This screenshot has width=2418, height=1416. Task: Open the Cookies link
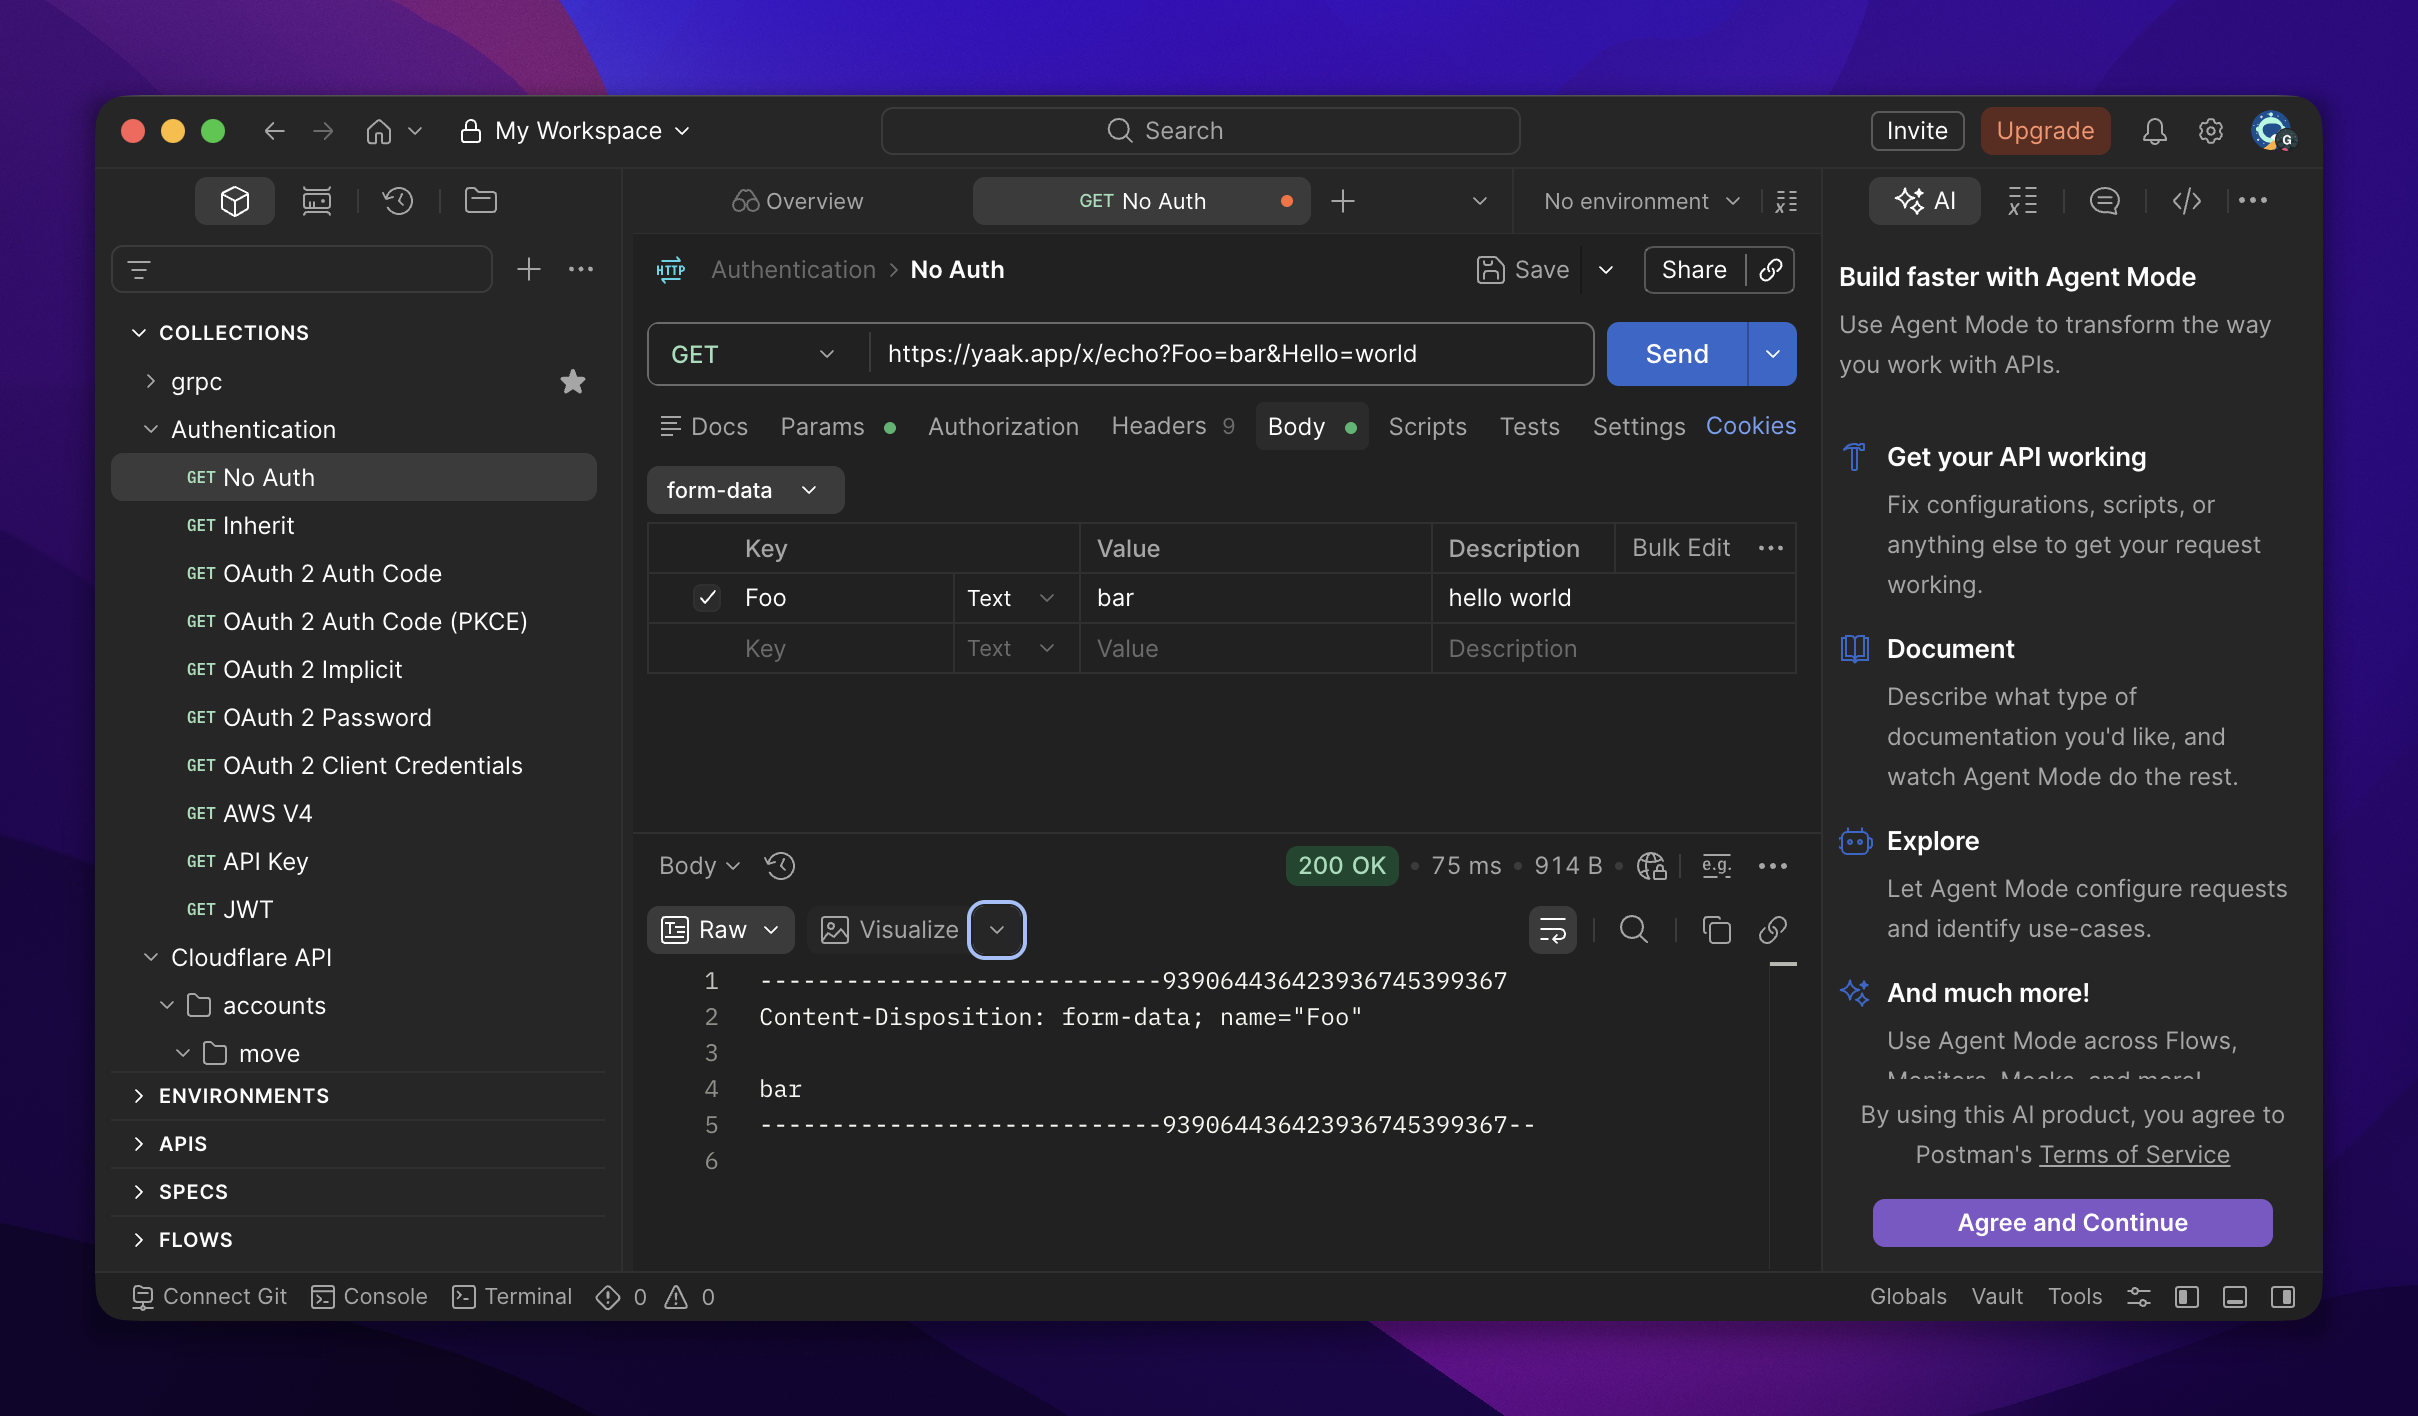1751,426
